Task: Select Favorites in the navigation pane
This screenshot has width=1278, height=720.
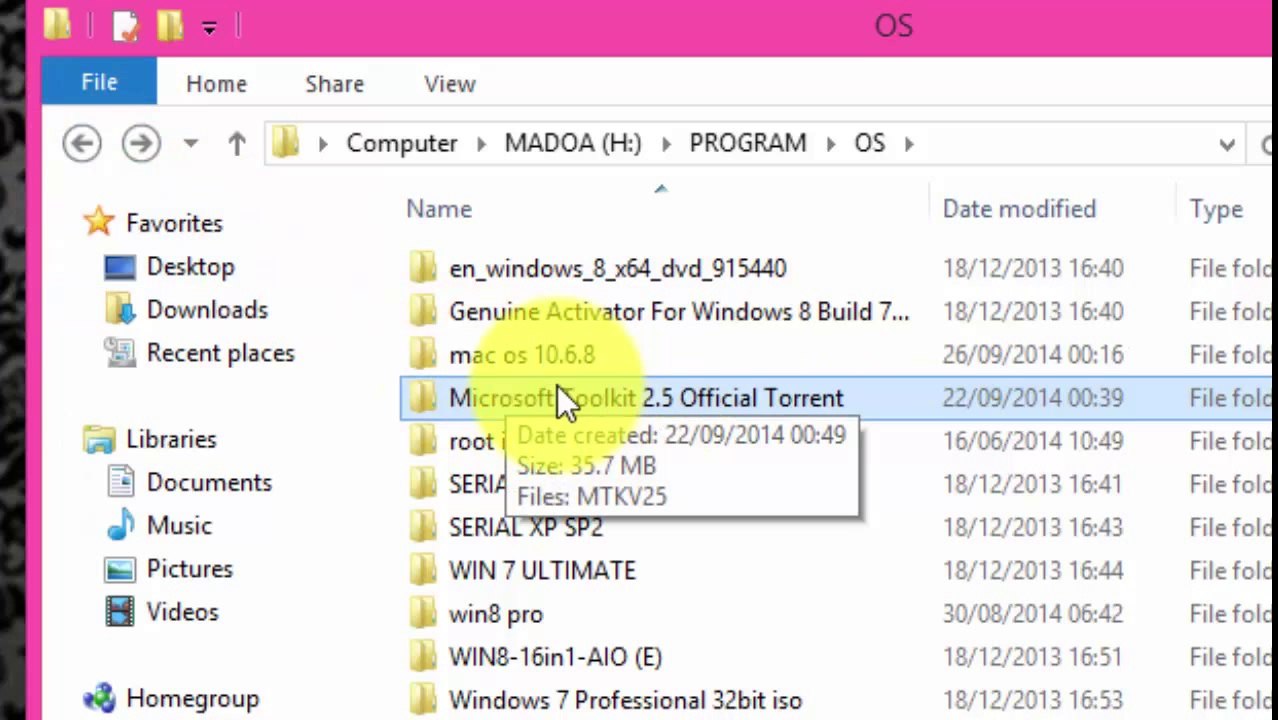Action: (x=174, y=223)
